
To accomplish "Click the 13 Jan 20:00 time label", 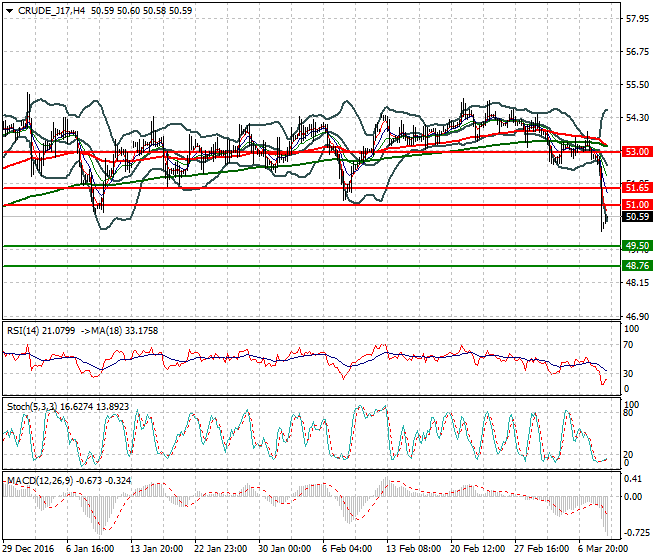I will pyautogui.click(x=156, y=549).
